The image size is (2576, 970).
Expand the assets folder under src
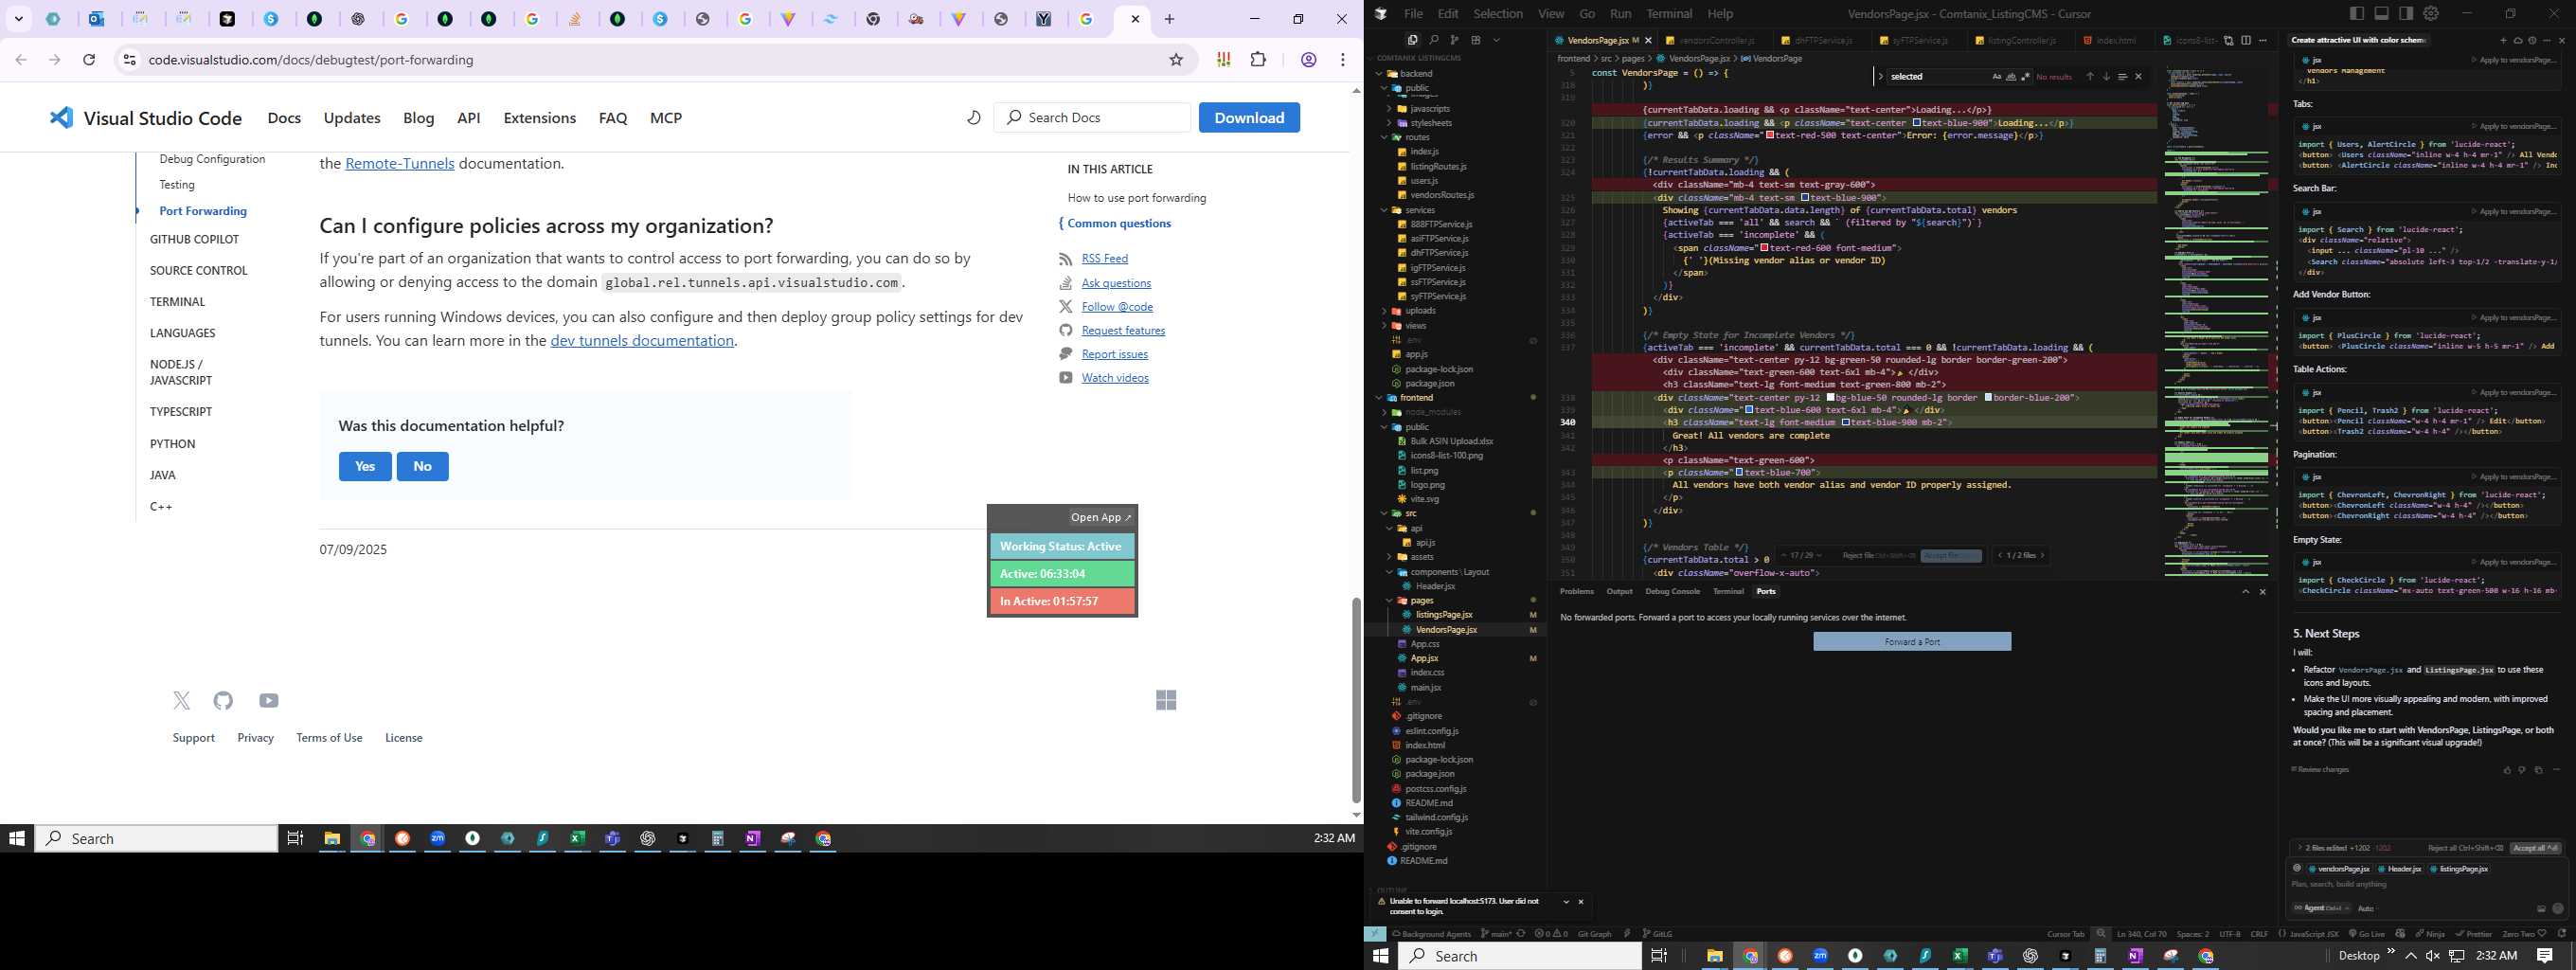click(1390, 557)
